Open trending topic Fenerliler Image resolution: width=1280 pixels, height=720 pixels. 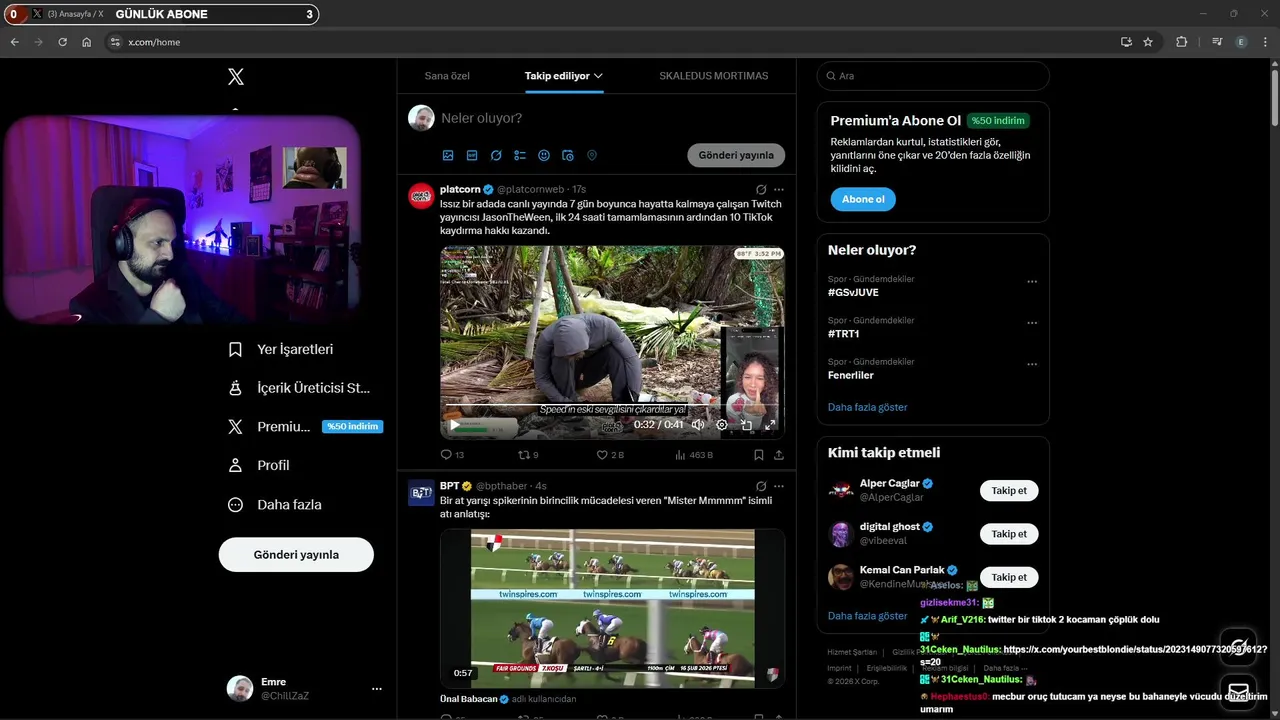click(851, 375)
